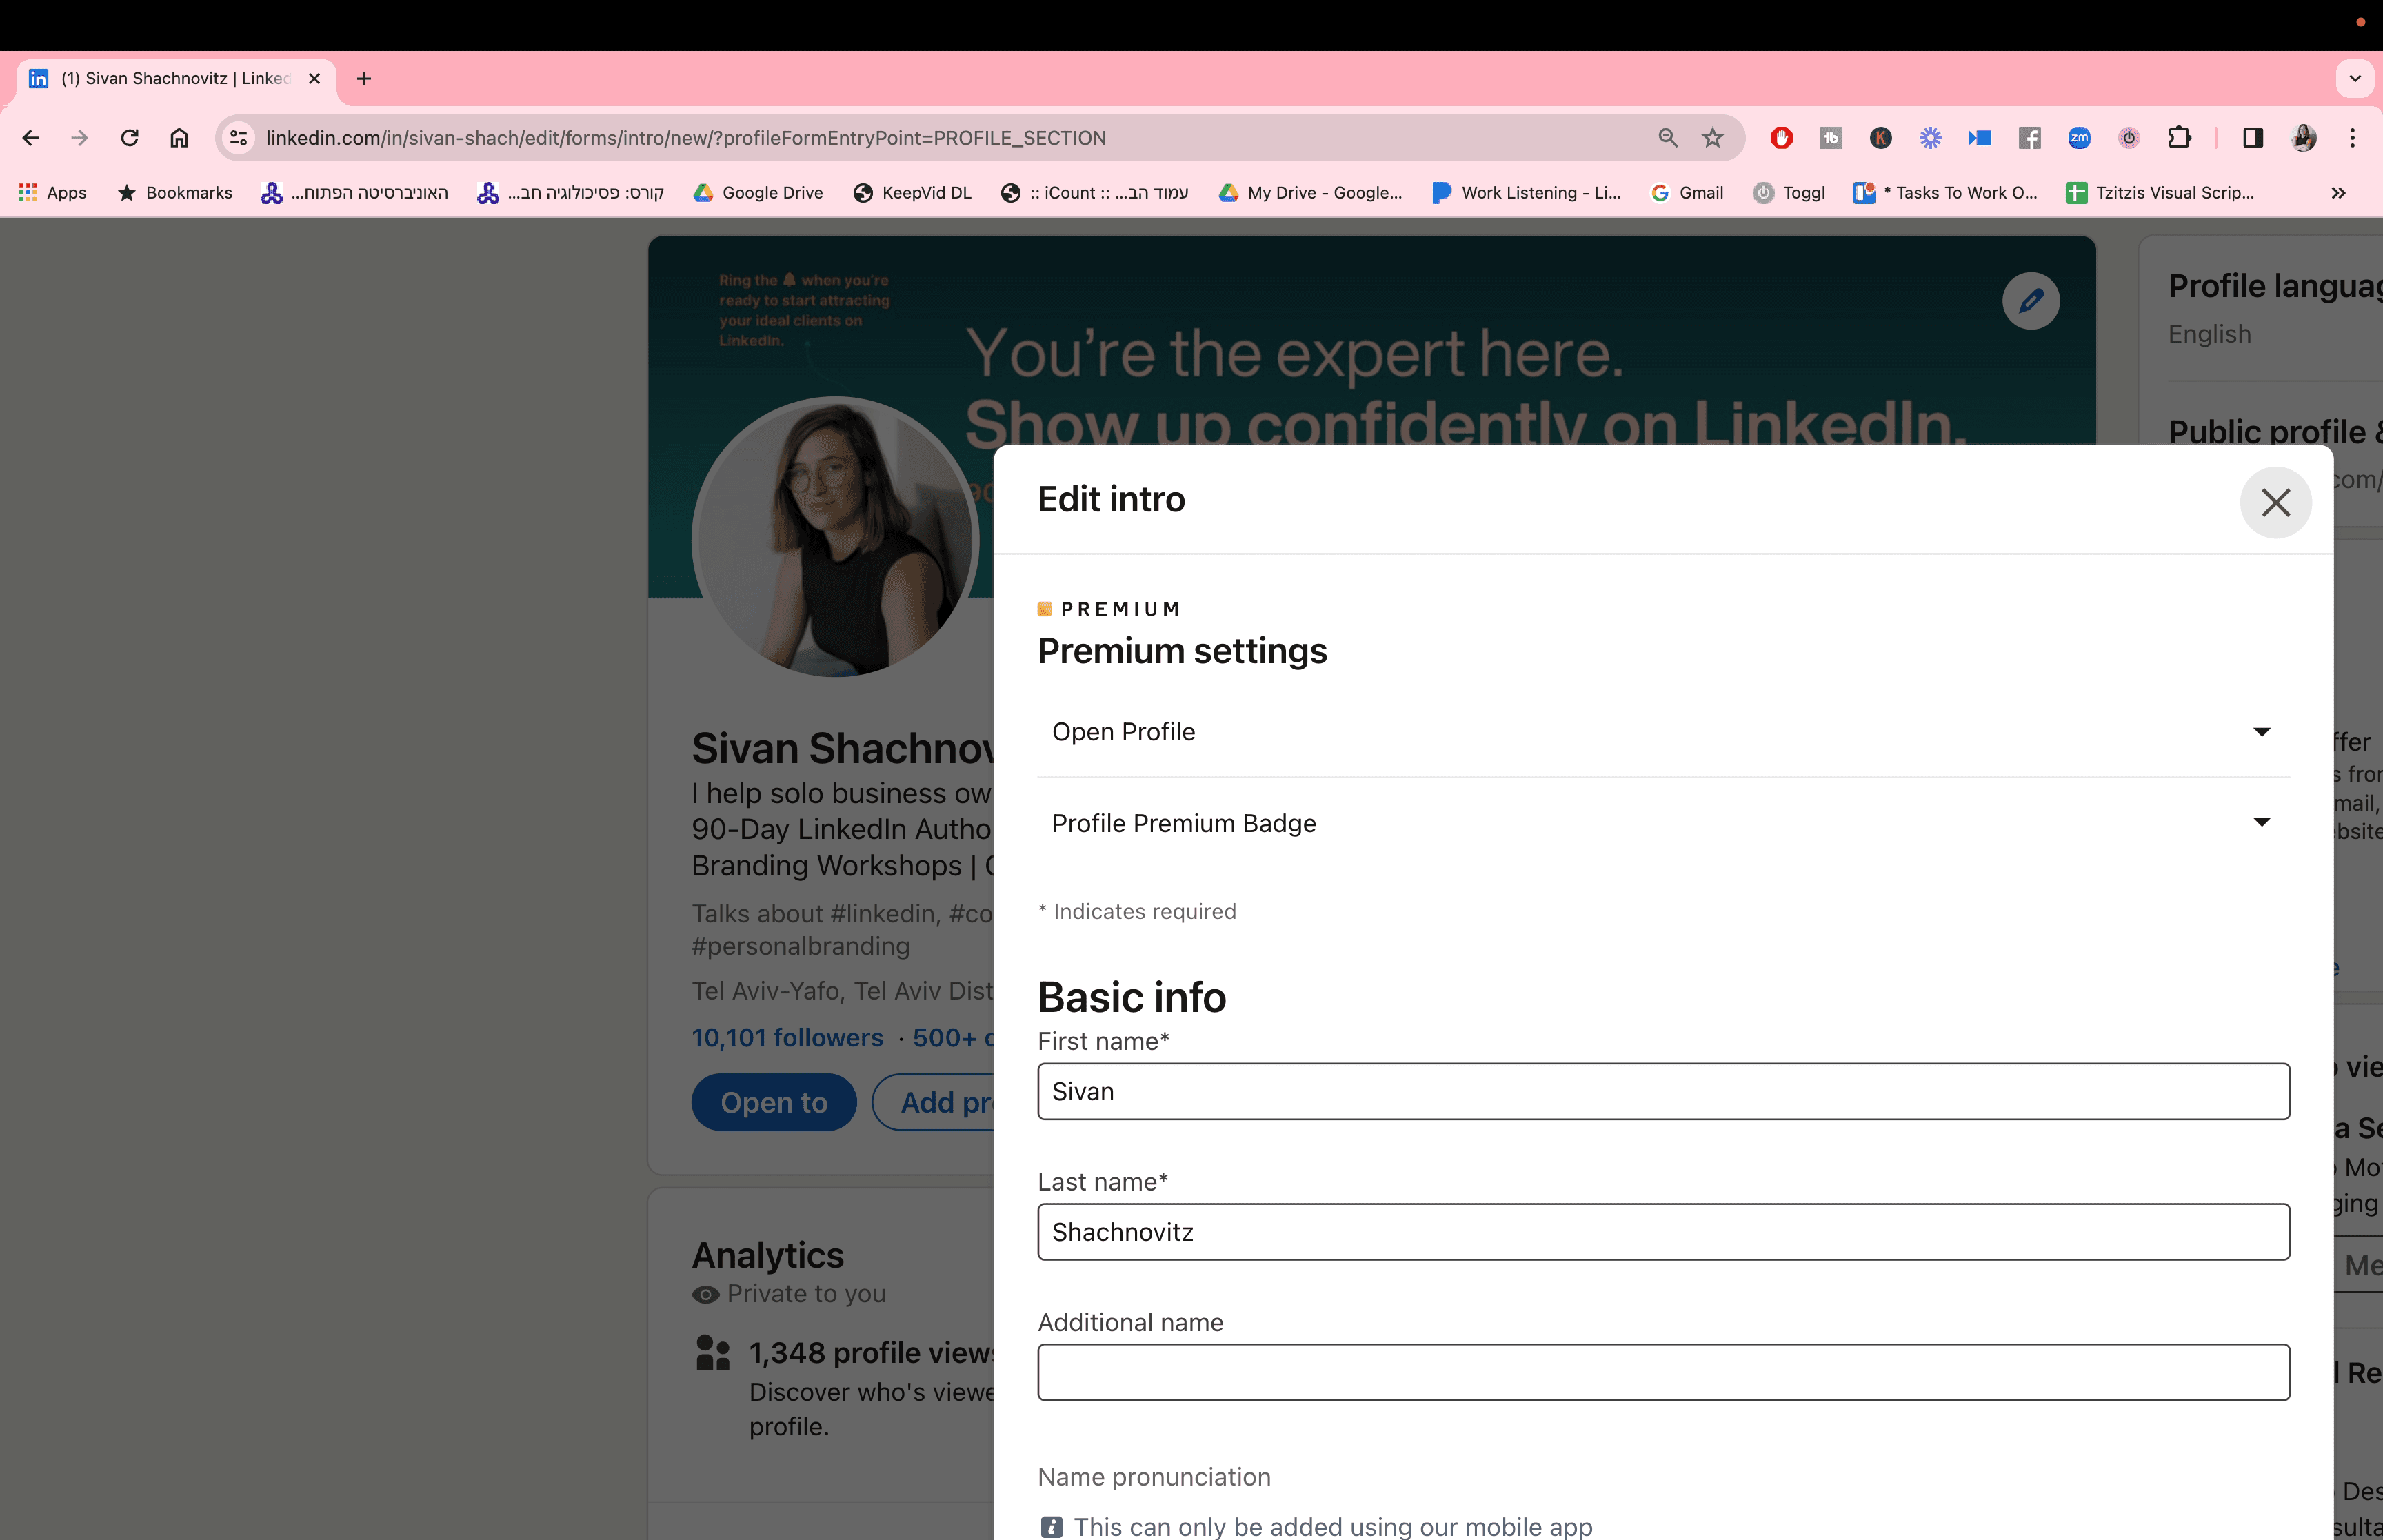
Task: Open the Toggl timer extension icon
Action: [2129, 138]
